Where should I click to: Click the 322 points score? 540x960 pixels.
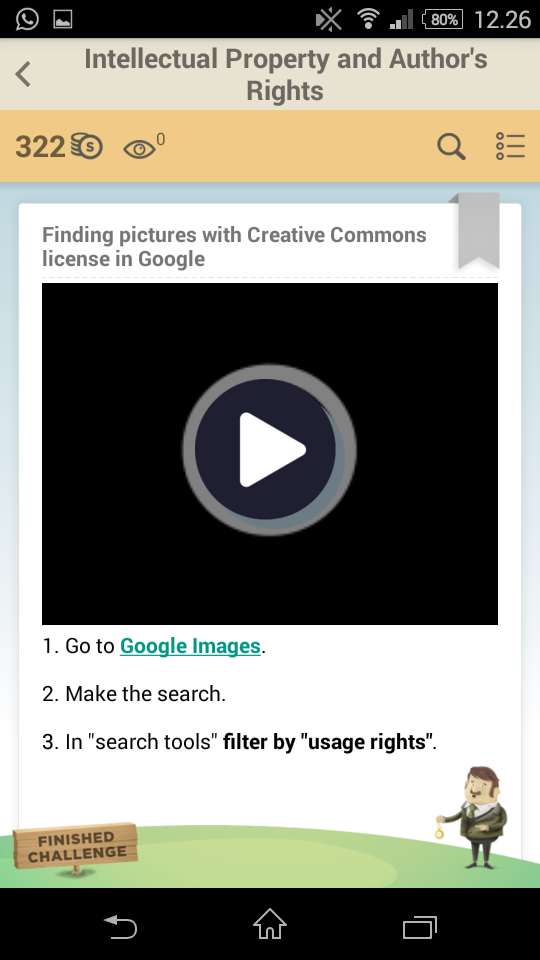[40, 147]
